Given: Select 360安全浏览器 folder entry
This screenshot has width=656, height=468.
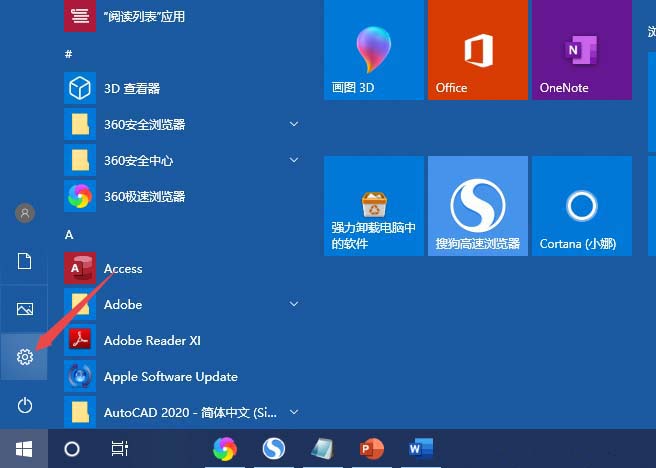Looking at the screenshot, I should tap(184, 124).
